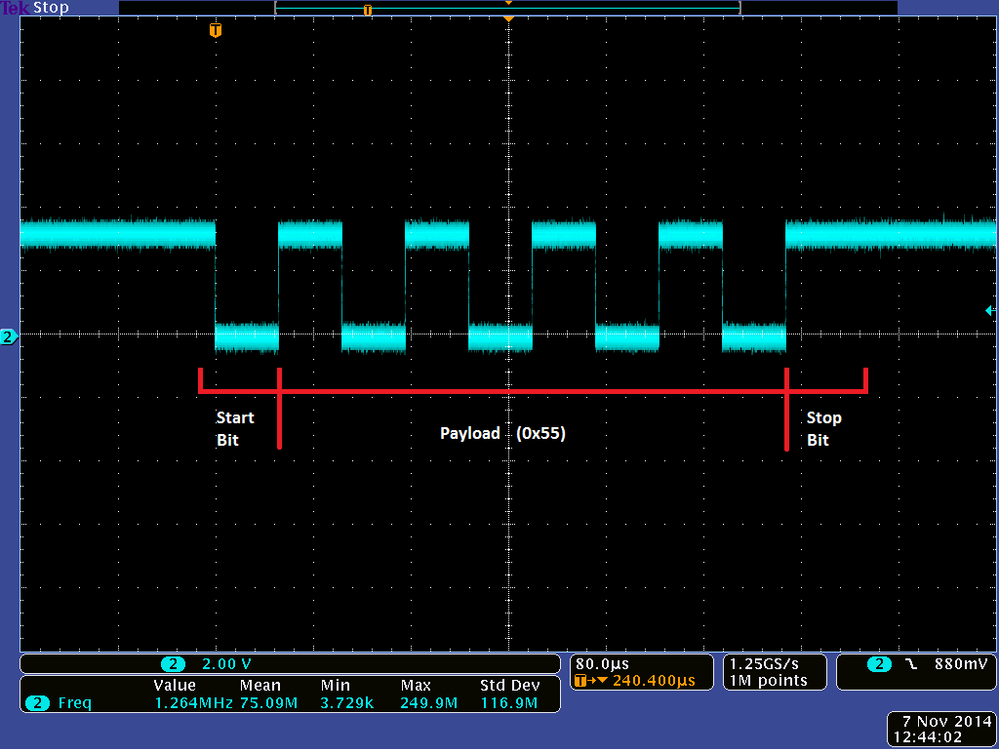Click the orange T marker inside zoom bar
999x749 pixels.
pyautogui.click(x=368, y=8)
